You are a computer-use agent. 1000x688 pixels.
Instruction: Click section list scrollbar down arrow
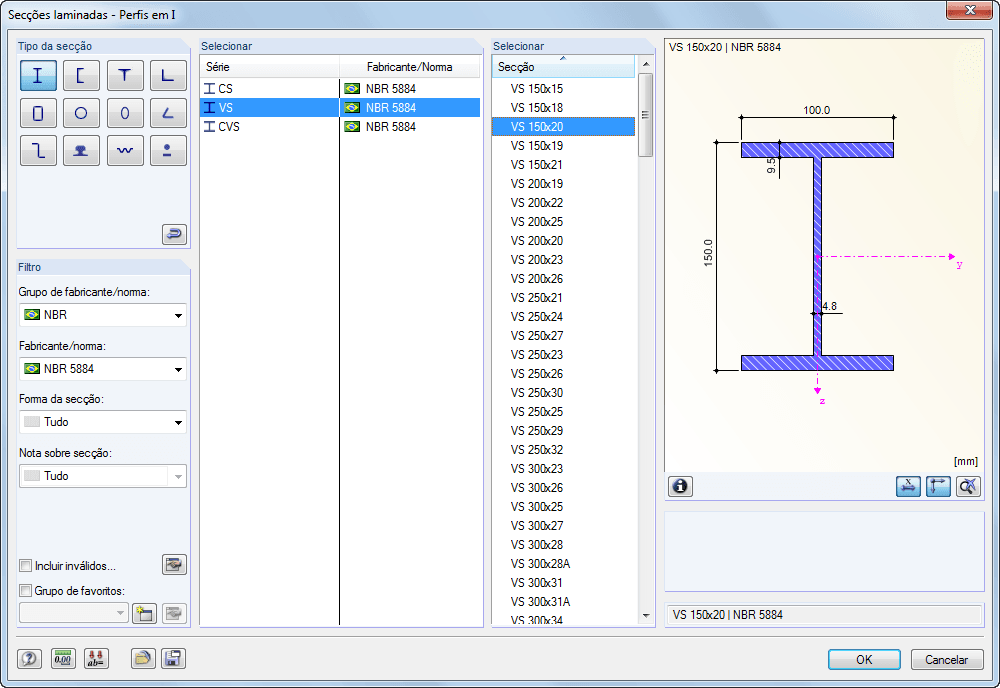point(645,616)
